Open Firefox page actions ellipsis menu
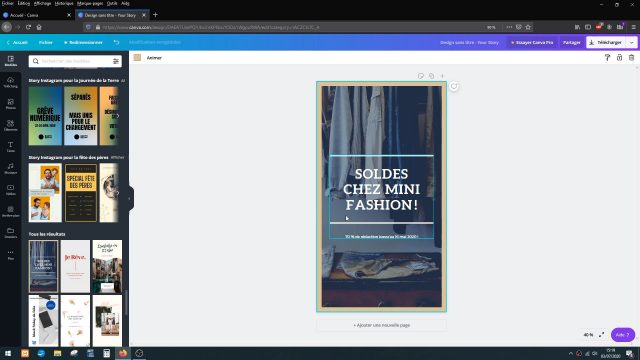Screen dimensions: 640x360 [509, 27]
